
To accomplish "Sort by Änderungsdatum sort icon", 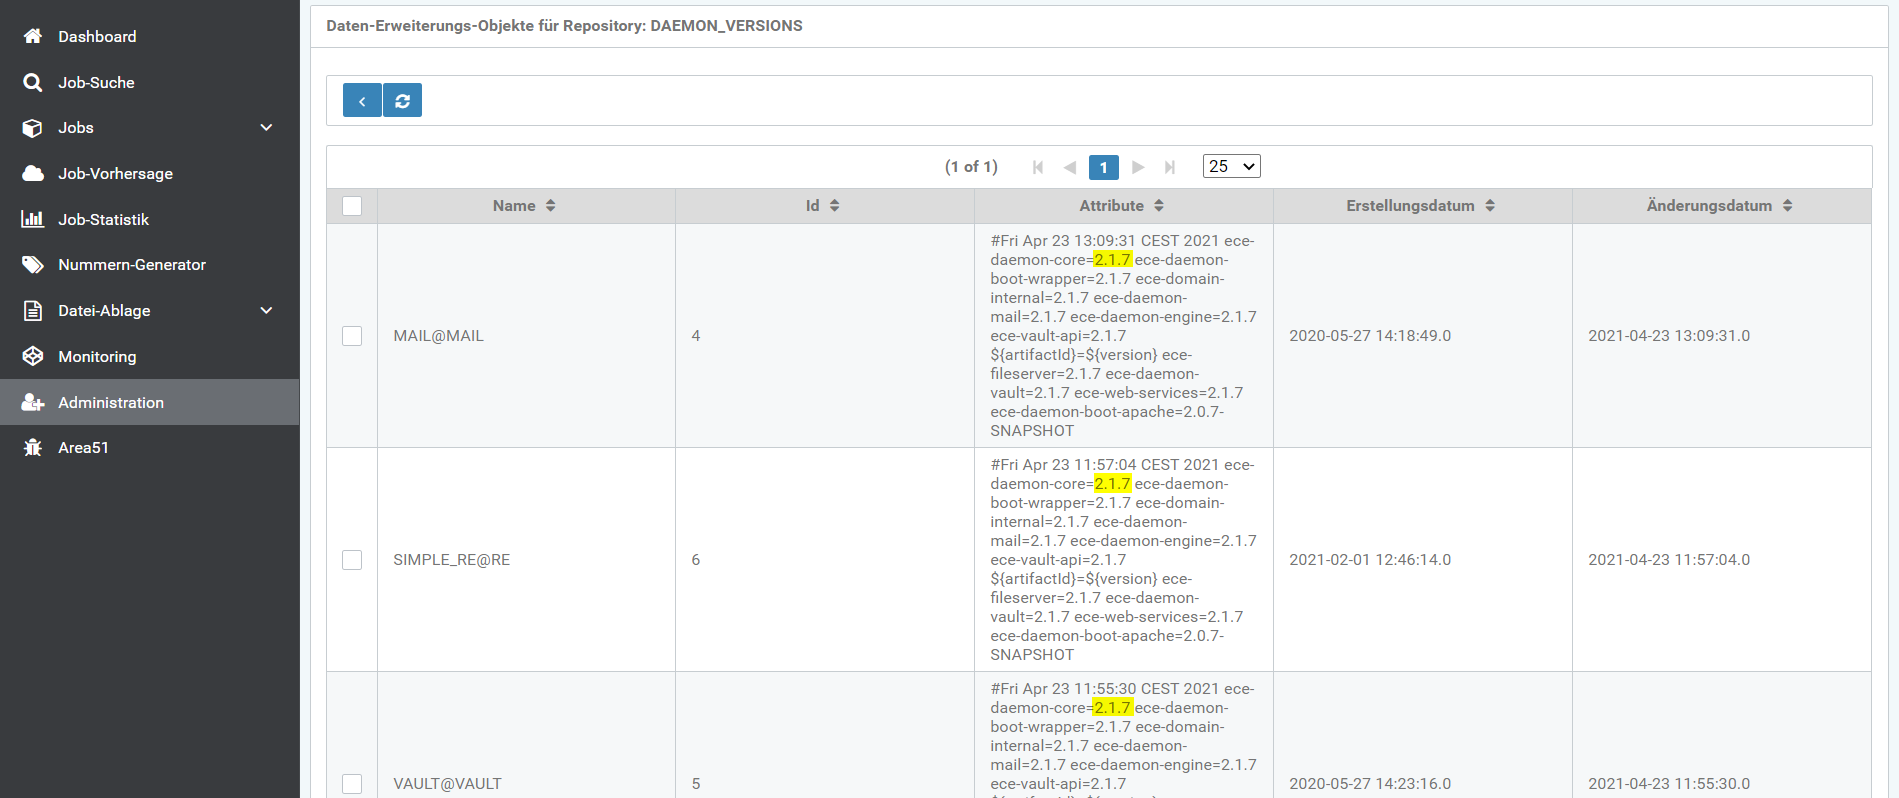I will pyautogui.click(x=1787, y=206).
